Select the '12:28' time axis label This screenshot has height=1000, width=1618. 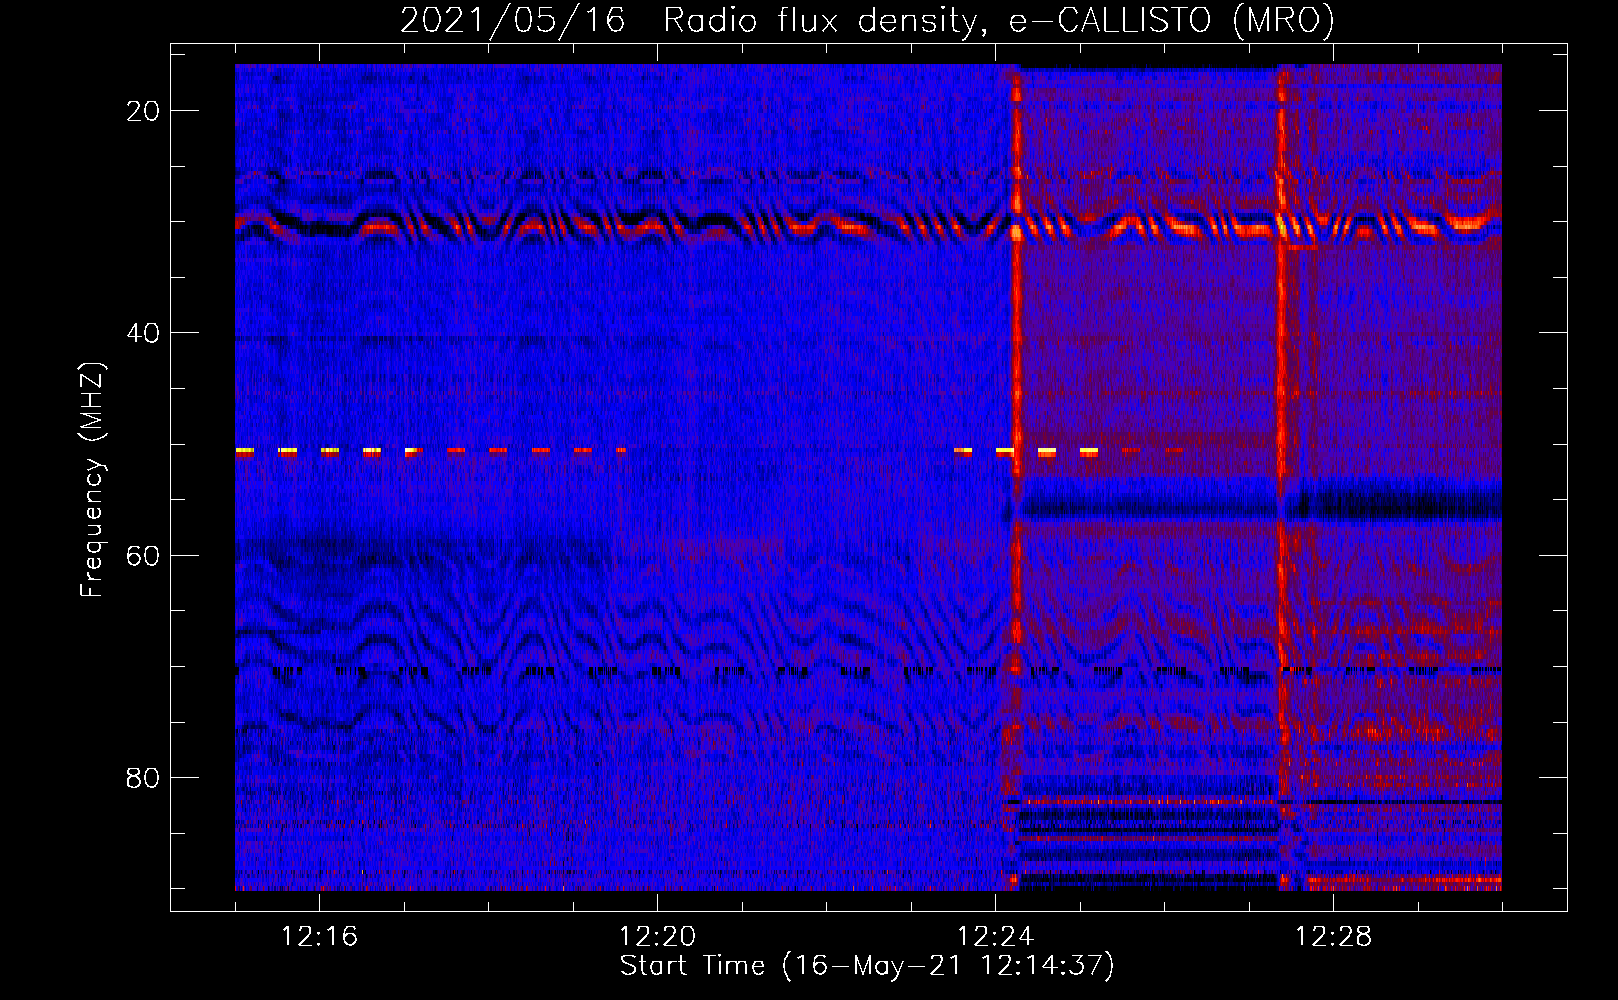click(1333, 937)
